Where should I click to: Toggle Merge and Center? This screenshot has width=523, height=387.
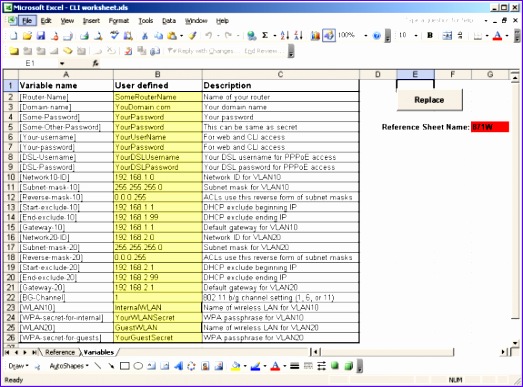(447, 35)
